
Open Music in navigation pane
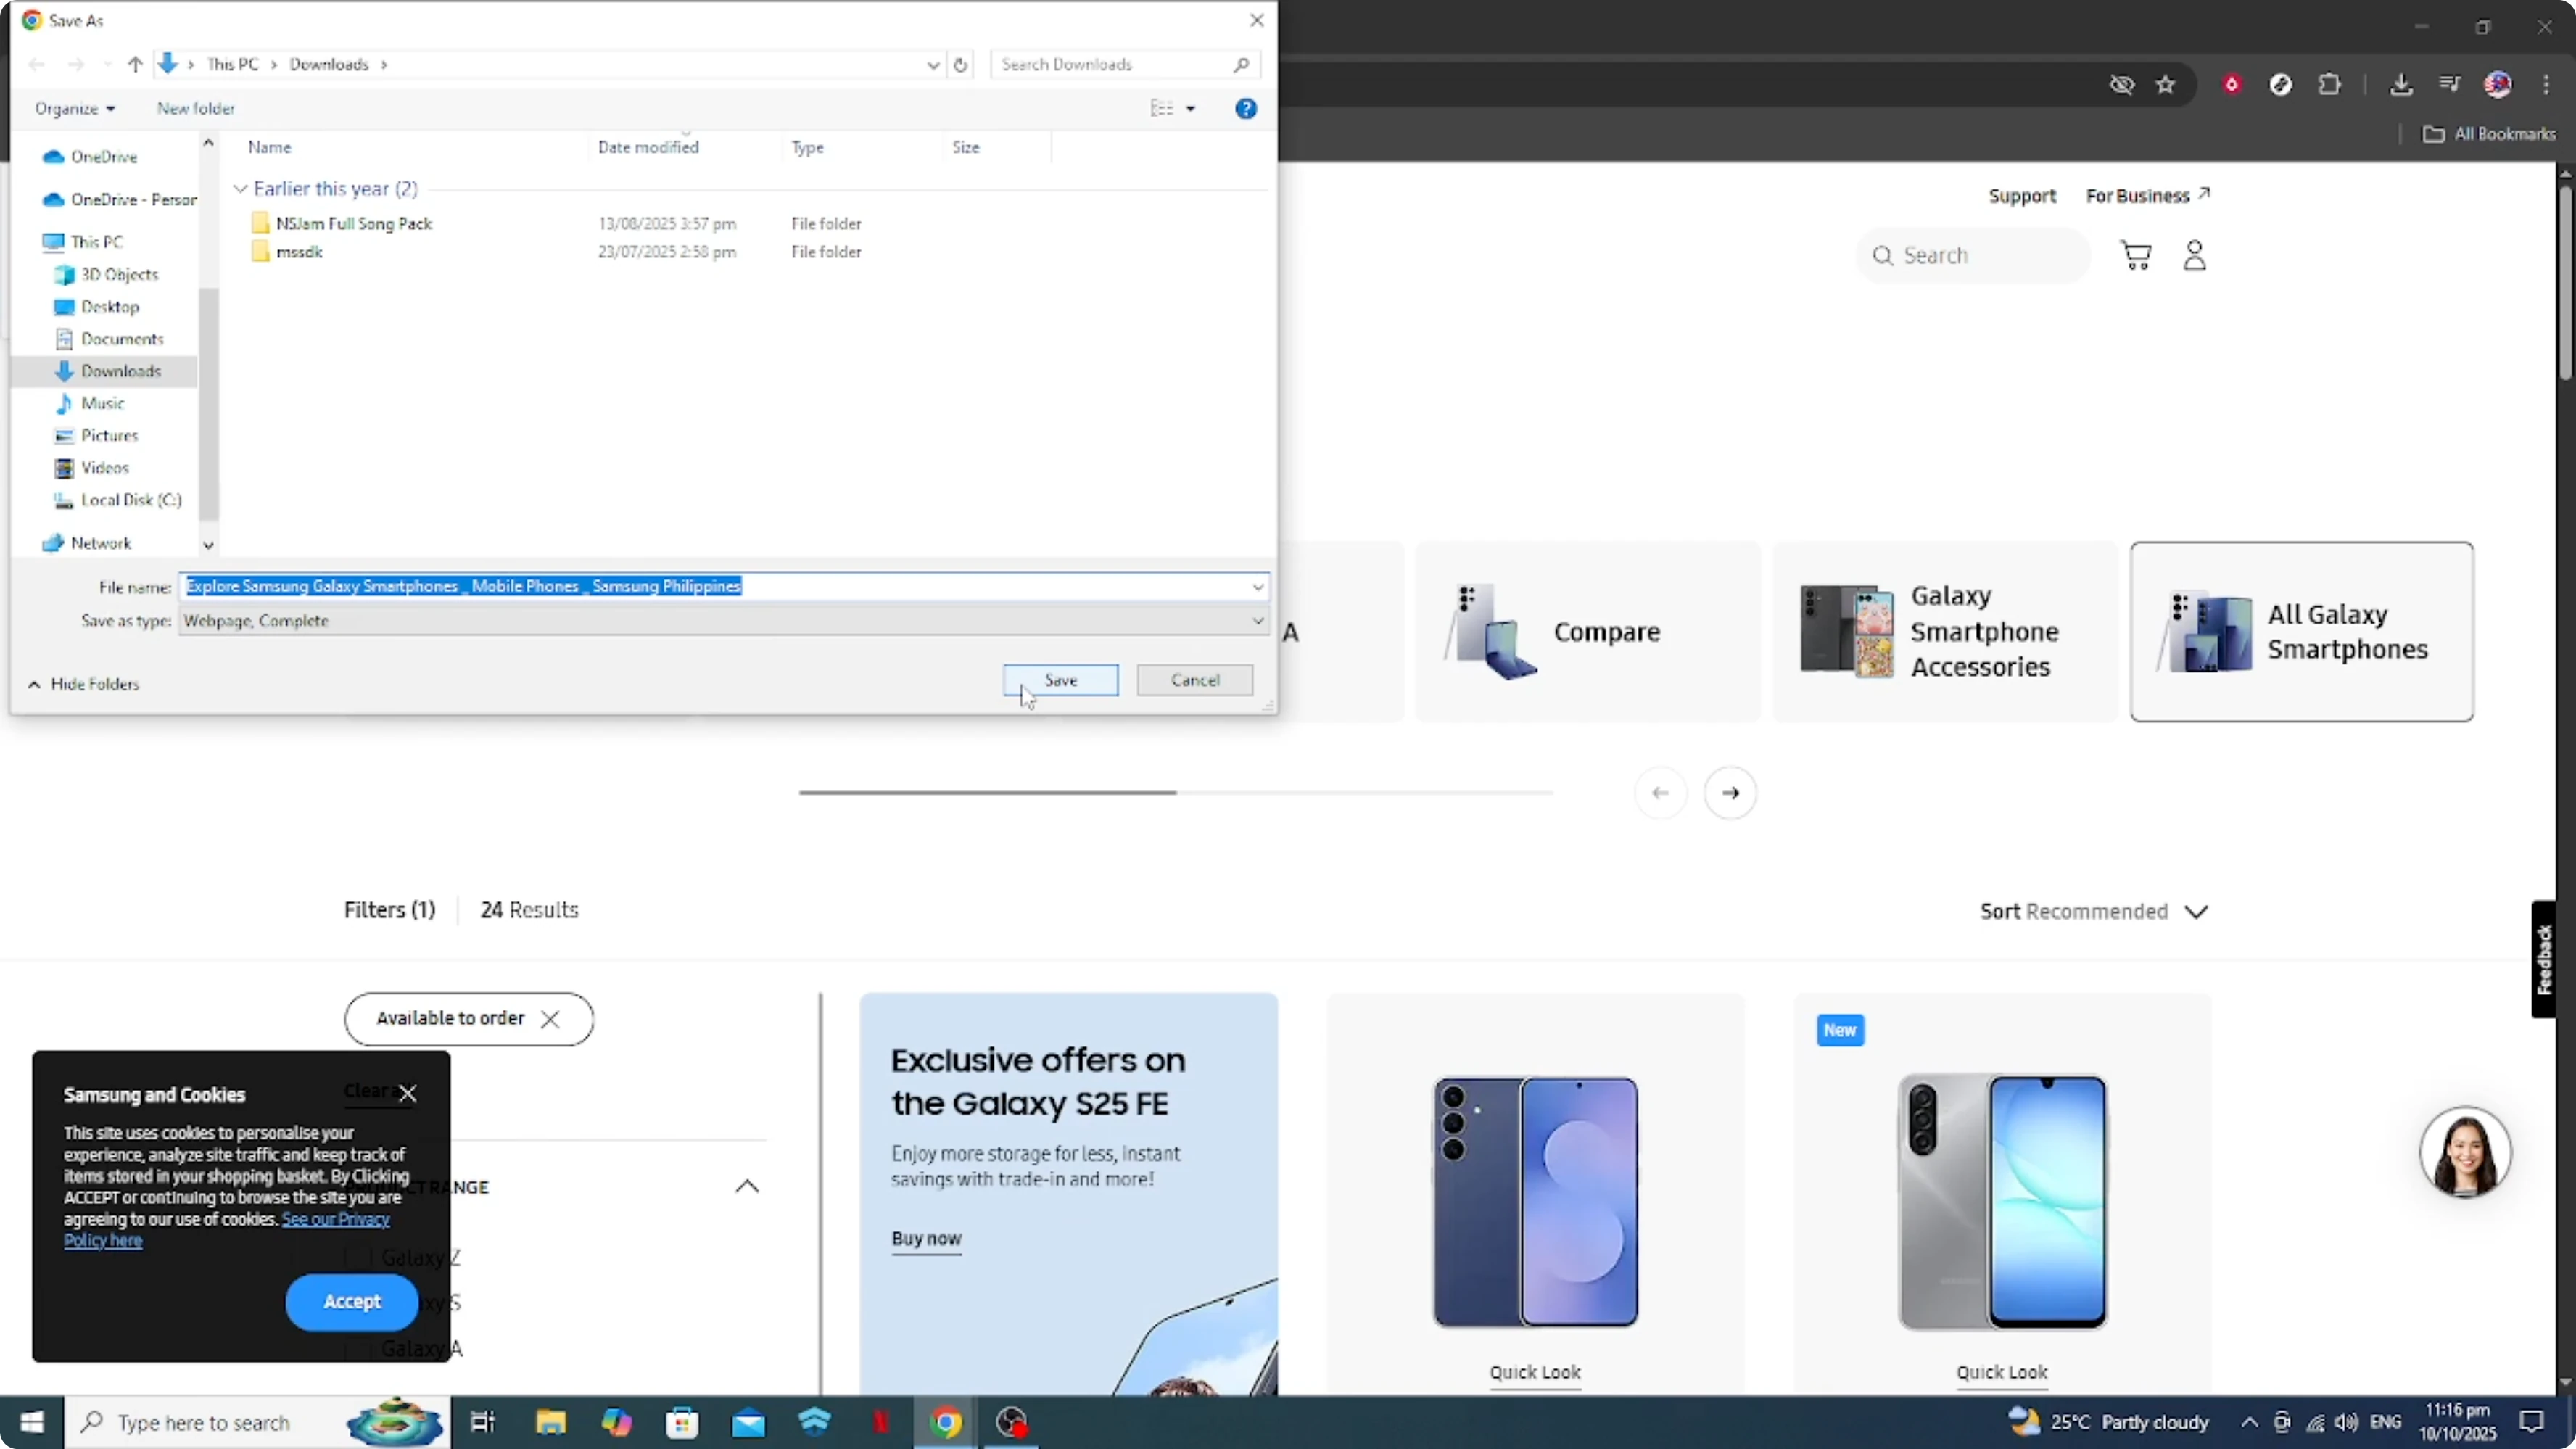pyautogui.click(x=102, y=403)
